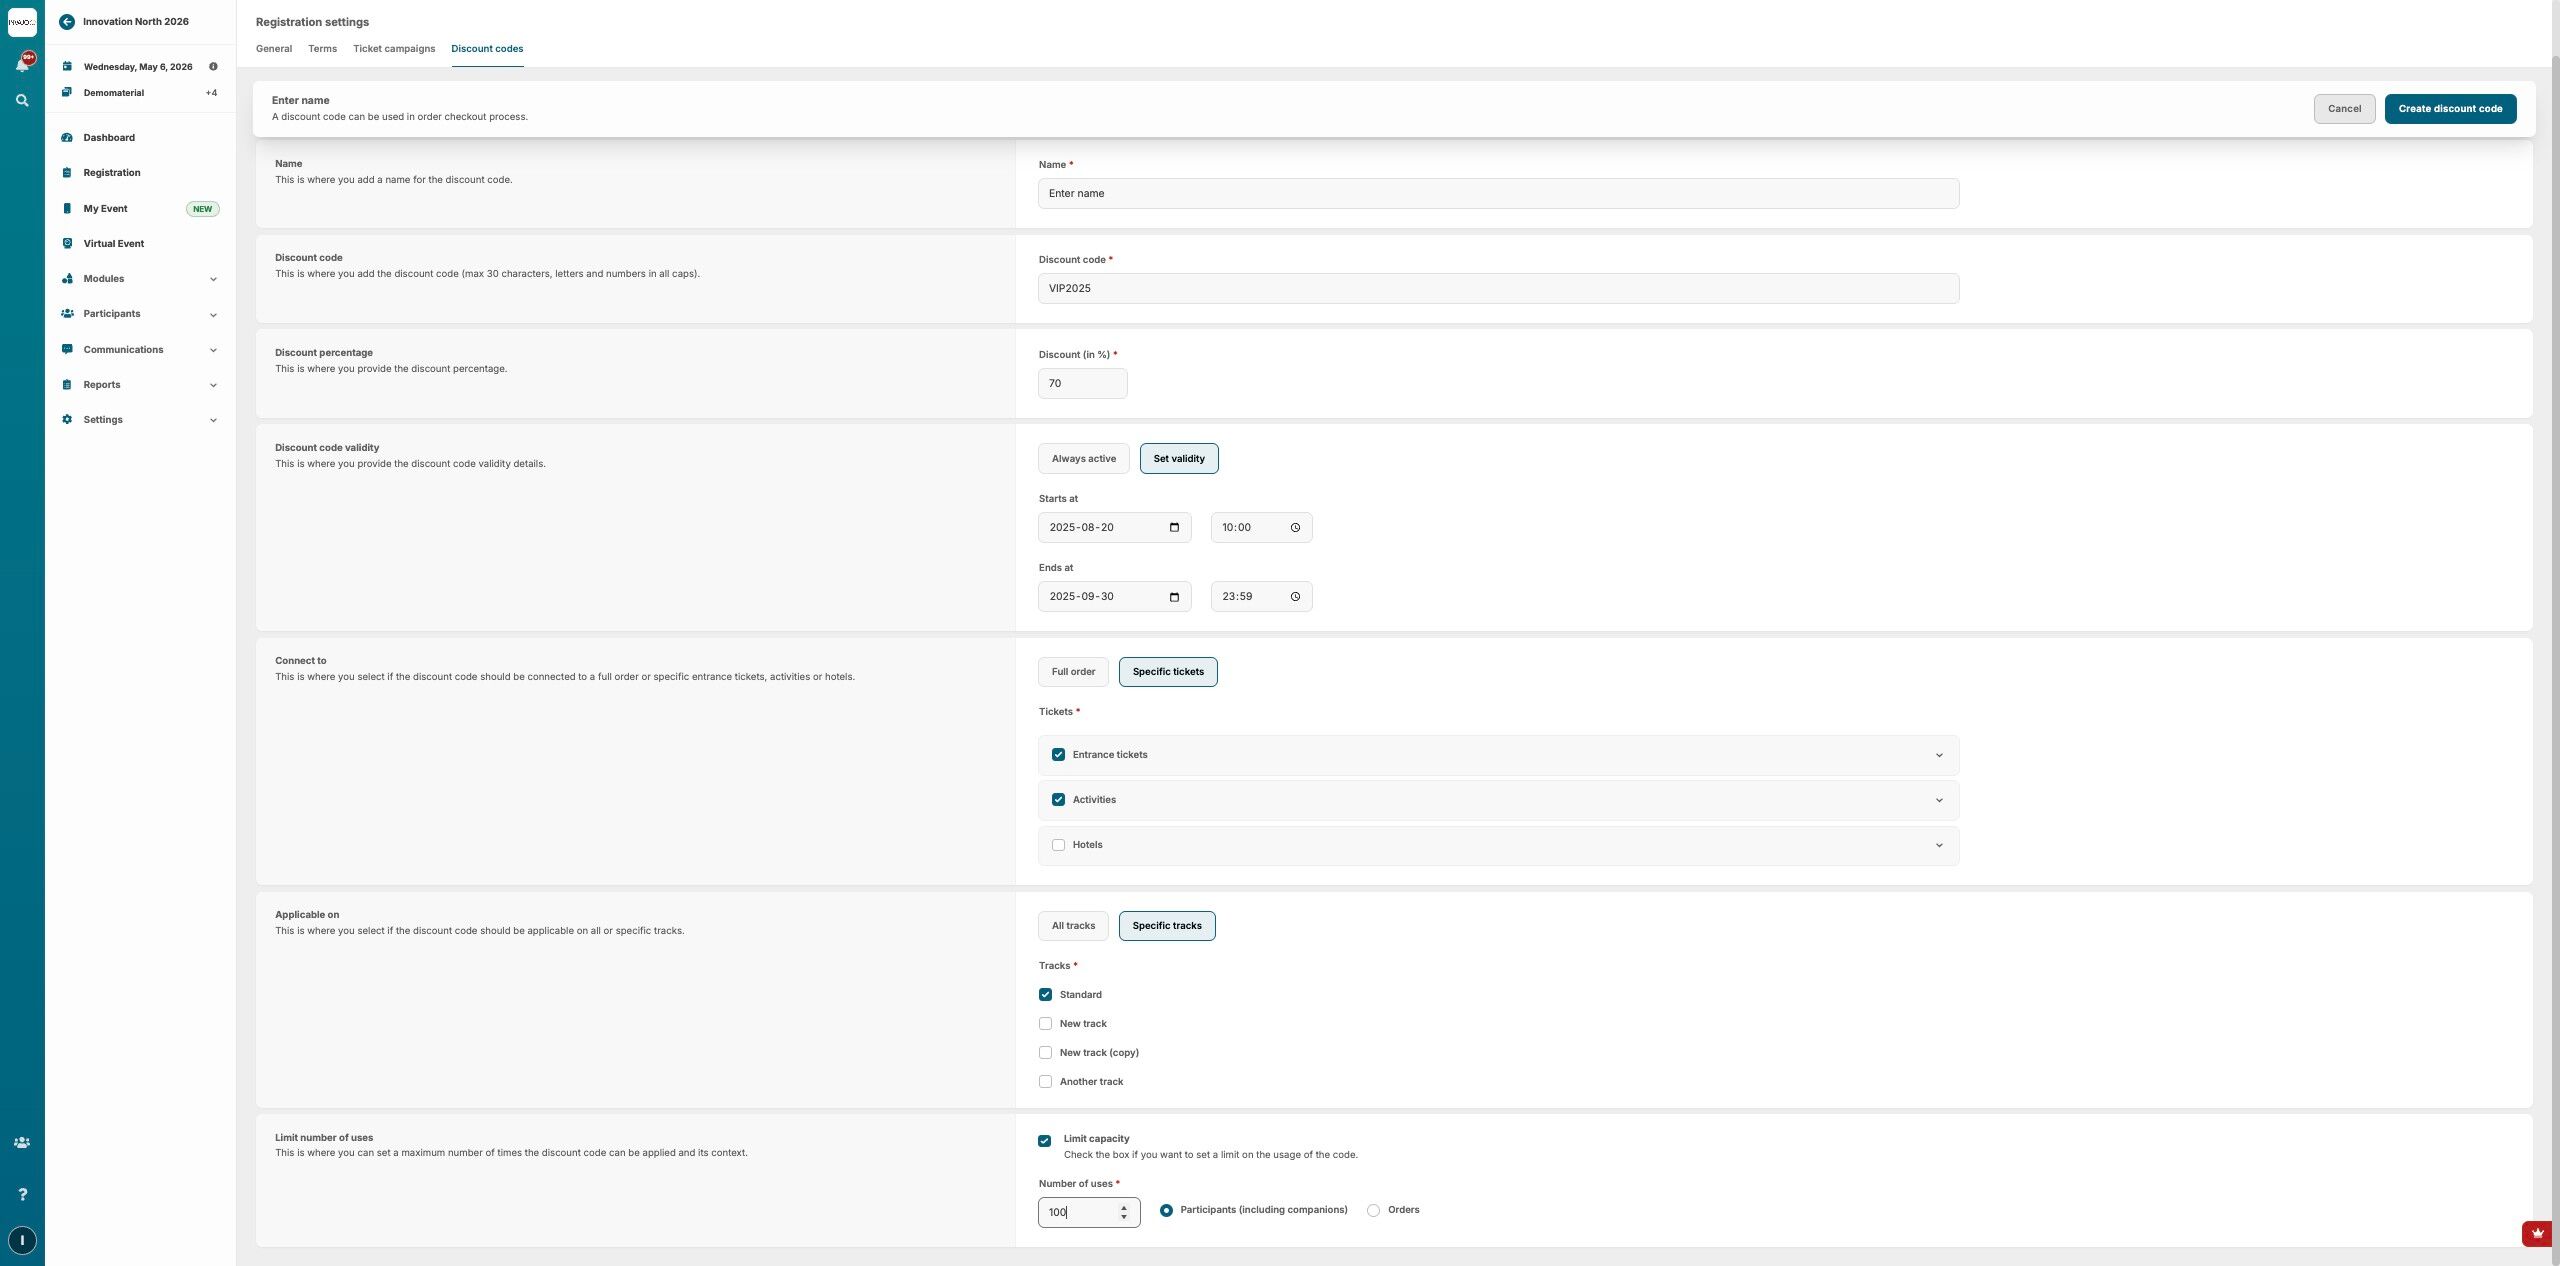Select the Orders radio button
Image resolution: width=2560 pixels, height=1266 pixels.
[x=1373, y=1210]
